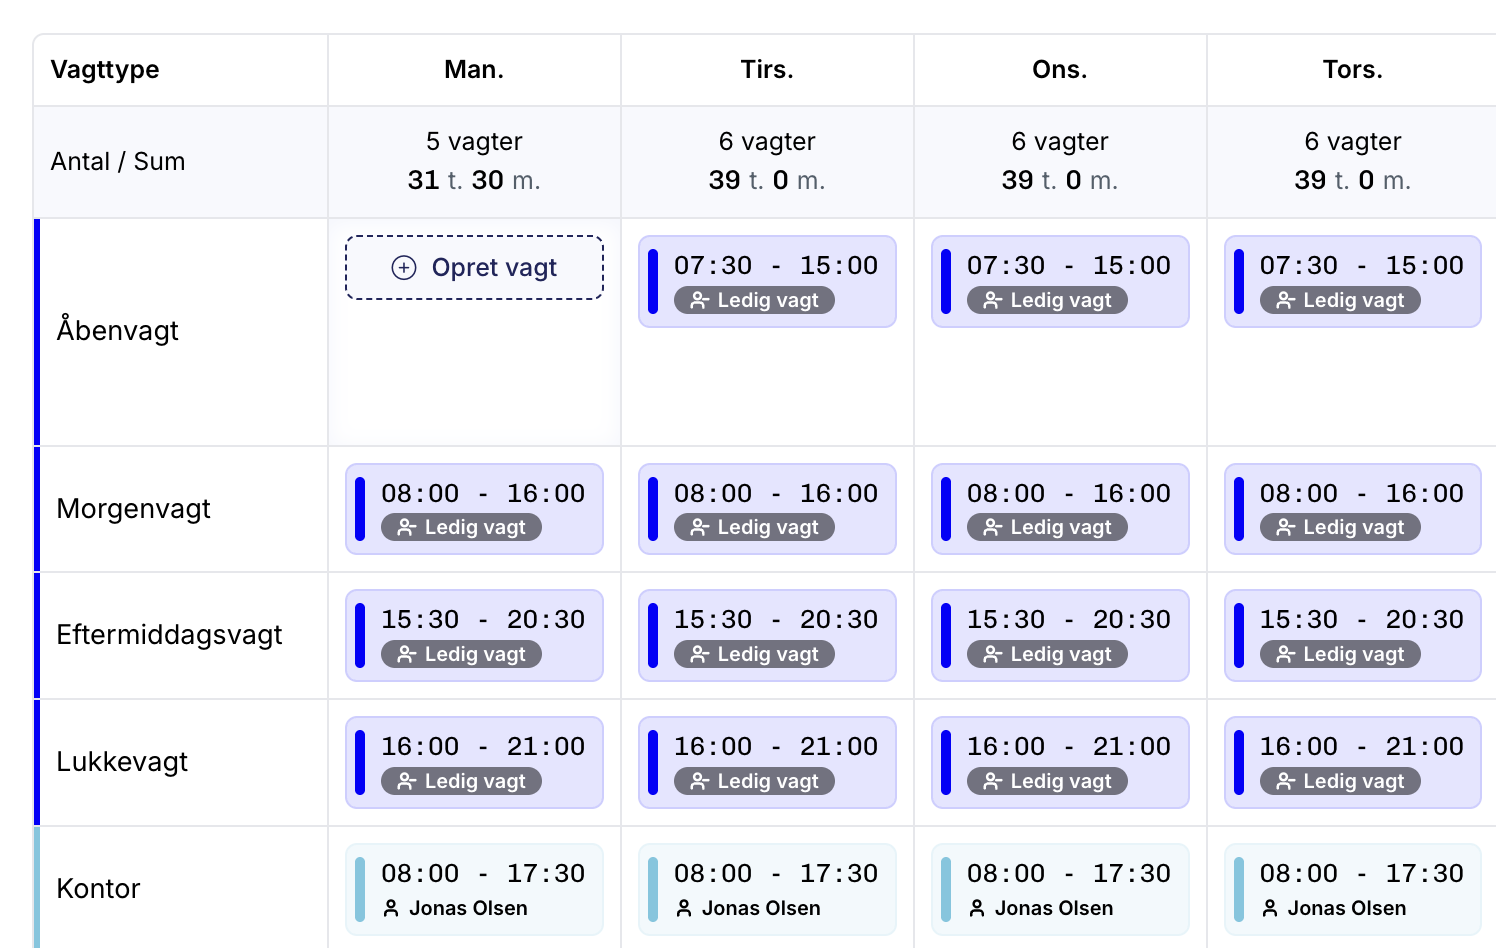Click the plus icon in Opret vagt
1496x948 pixels.
pyautogui.click(x=404, y=268)
